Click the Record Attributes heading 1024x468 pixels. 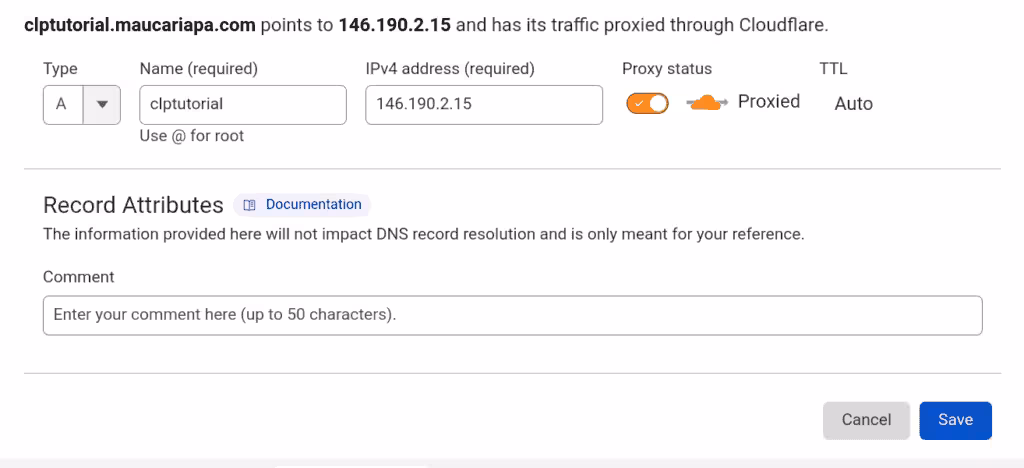tap(133, 205)
